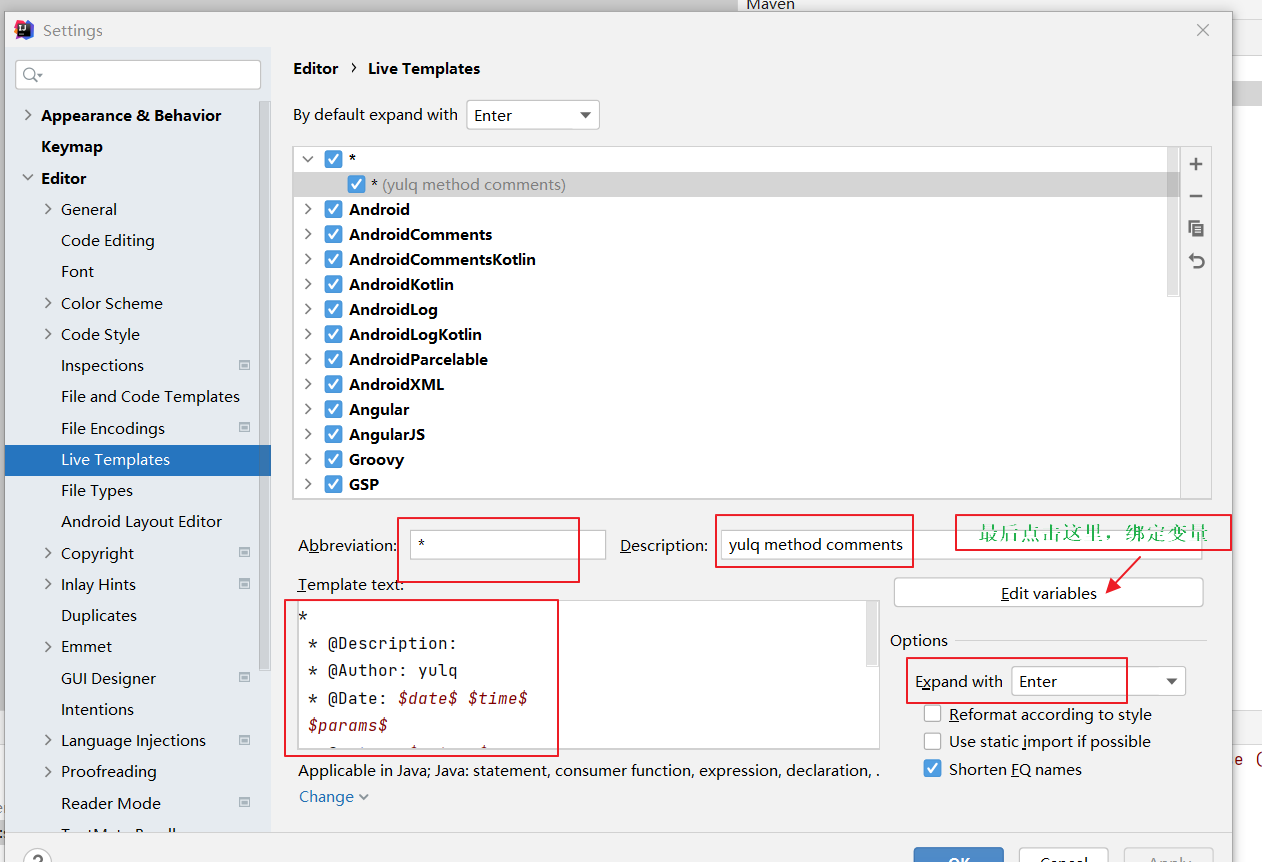Viewport: 1262px width, 862px height.
Task: Click the Cancel button
Action: point(1063,855)
